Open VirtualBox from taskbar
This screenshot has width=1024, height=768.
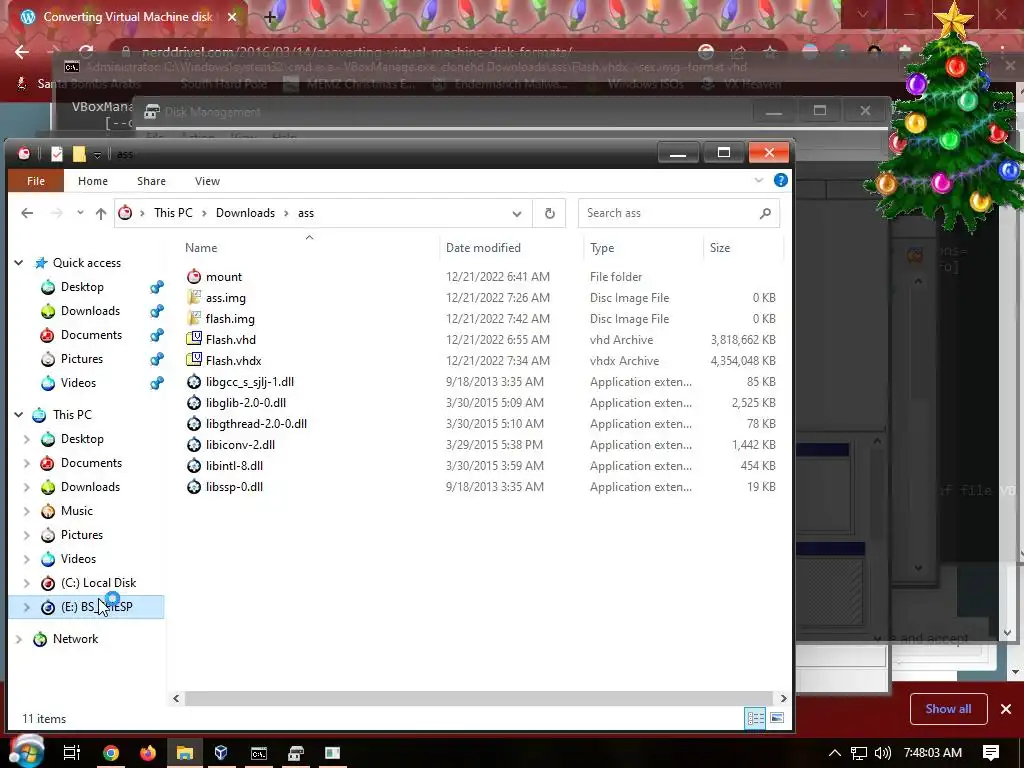point(221,753)
